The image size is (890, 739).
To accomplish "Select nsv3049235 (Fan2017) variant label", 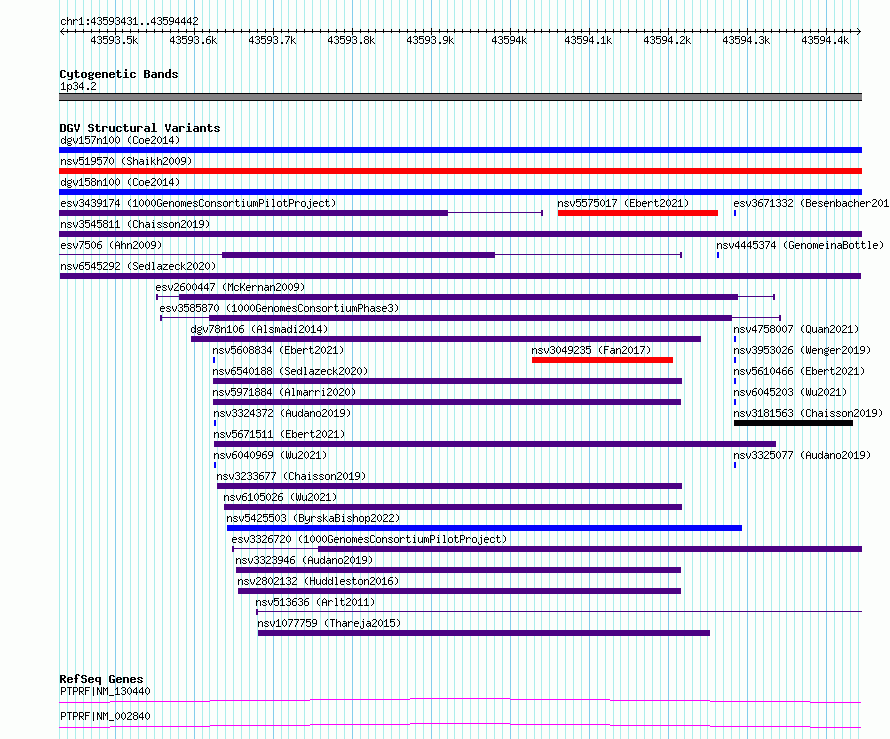I will point(591,350).
